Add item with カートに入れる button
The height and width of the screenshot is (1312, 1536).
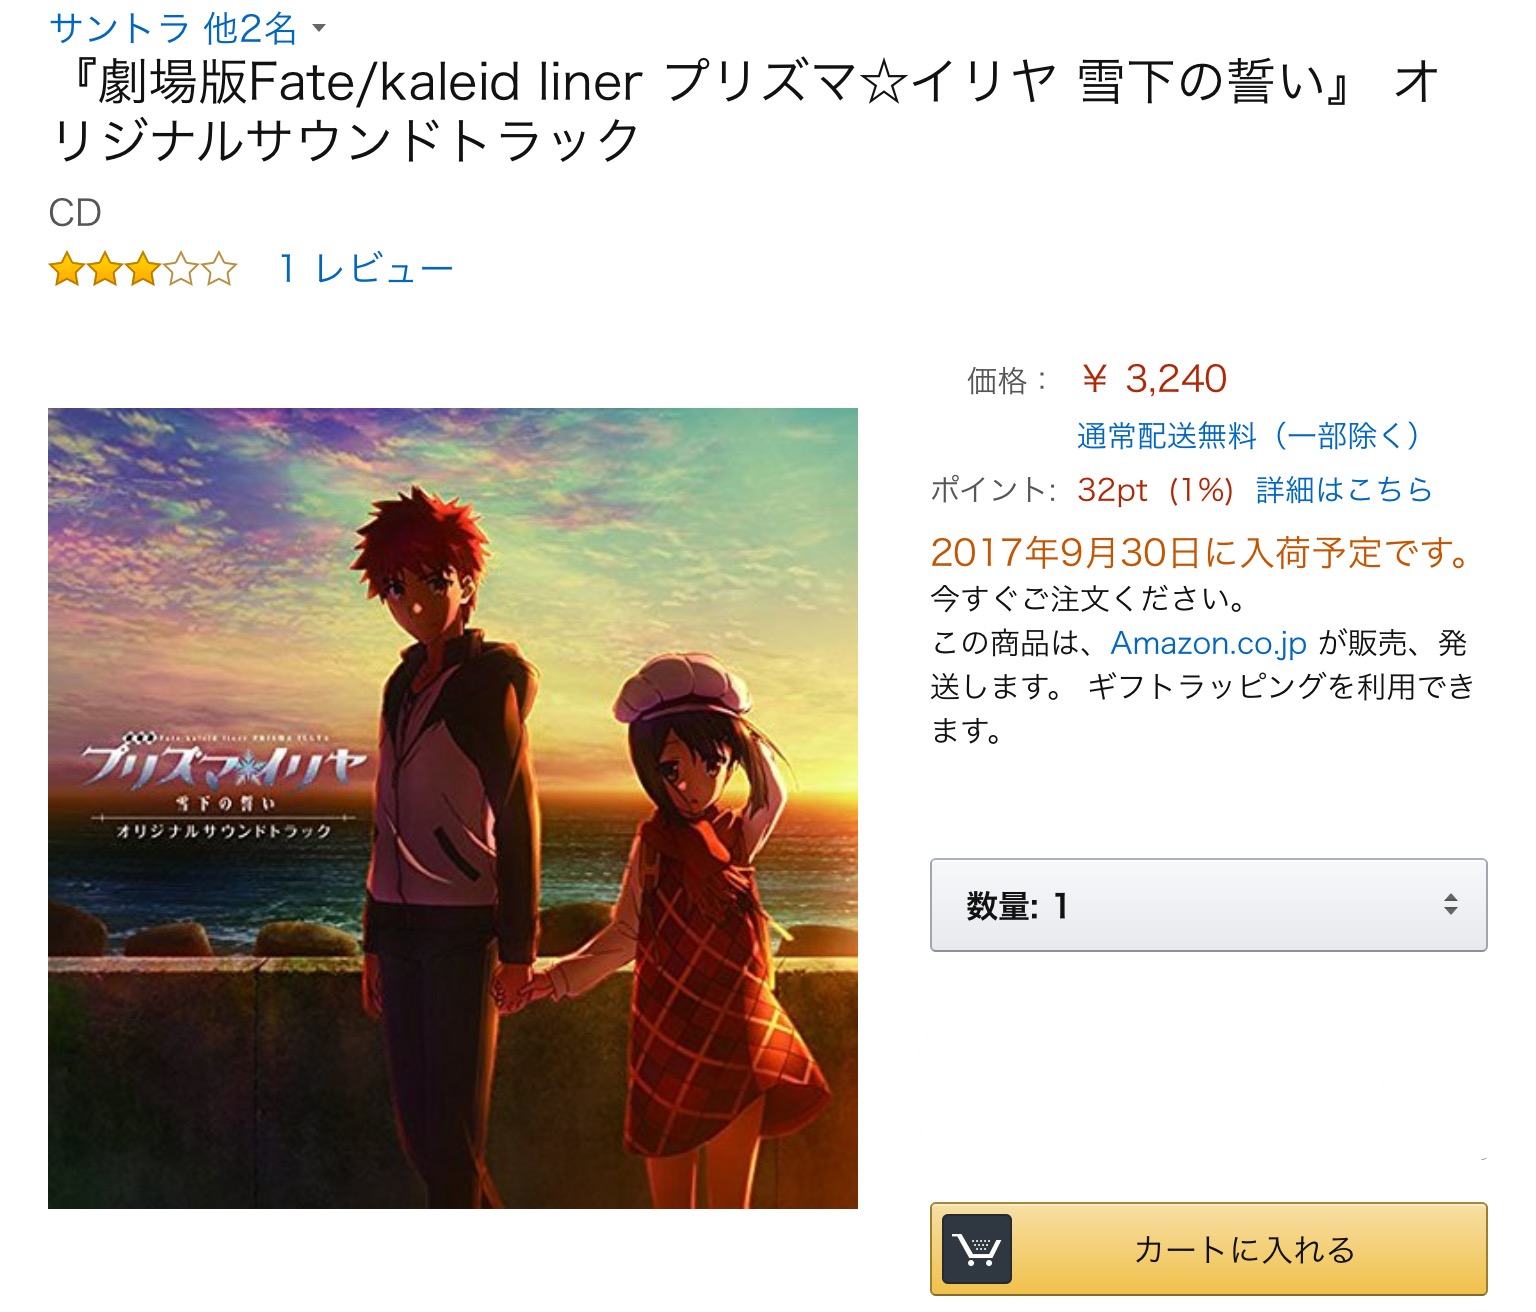click(x=1208, y=1249)
